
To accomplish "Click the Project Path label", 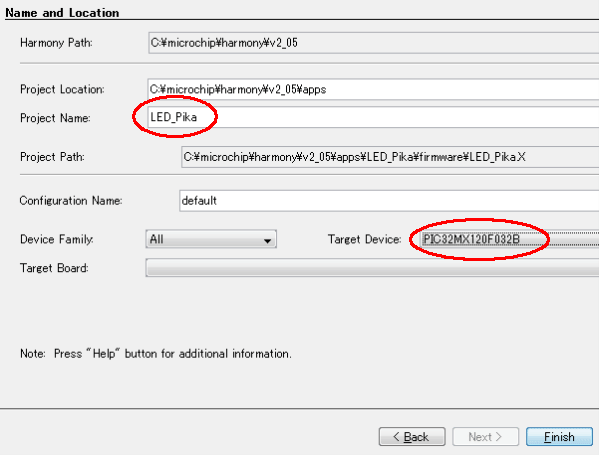I will click(x=52, y=157).
